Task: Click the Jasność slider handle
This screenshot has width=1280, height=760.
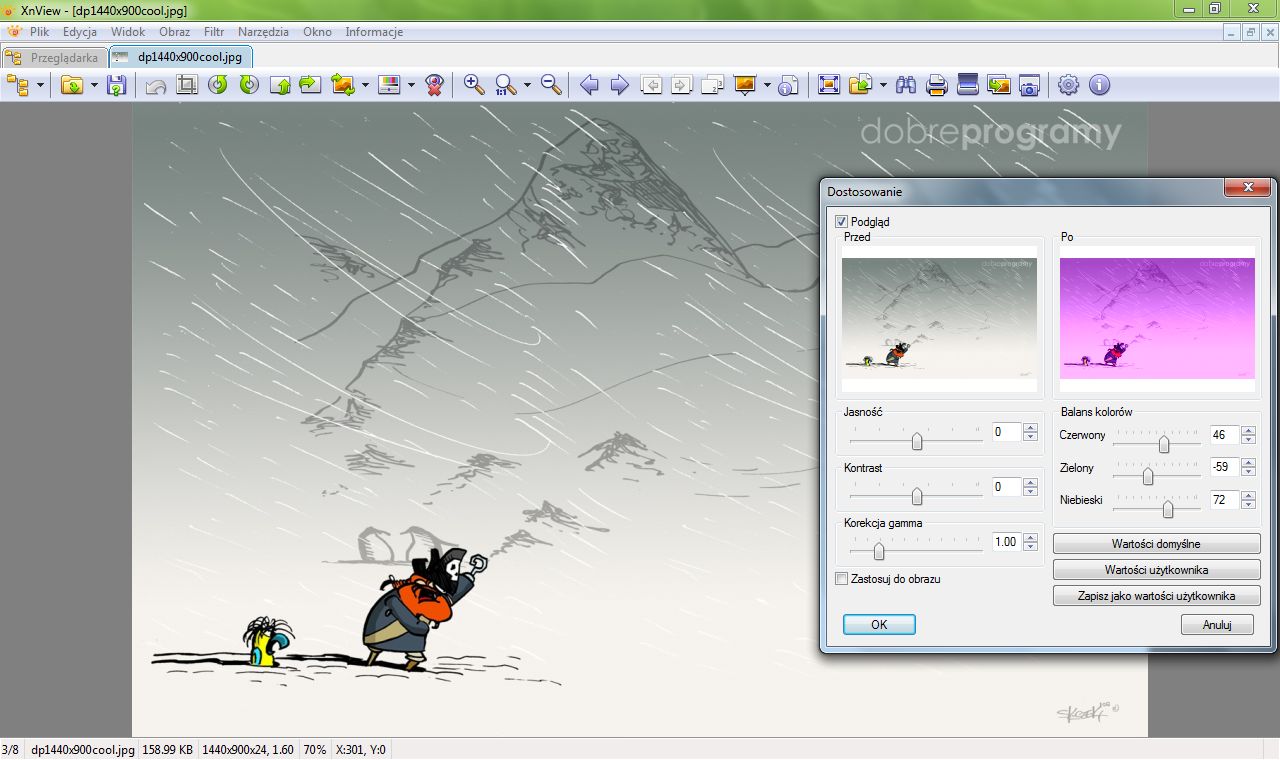Action: click(917, 441)
